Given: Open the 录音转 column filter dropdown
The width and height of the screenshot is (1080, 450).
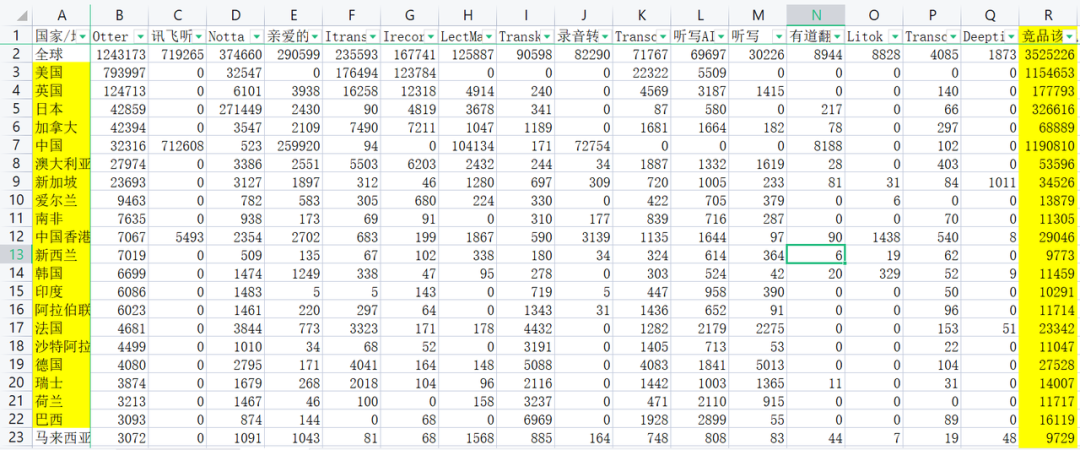Looking at the screenshot, I should 605,36.
